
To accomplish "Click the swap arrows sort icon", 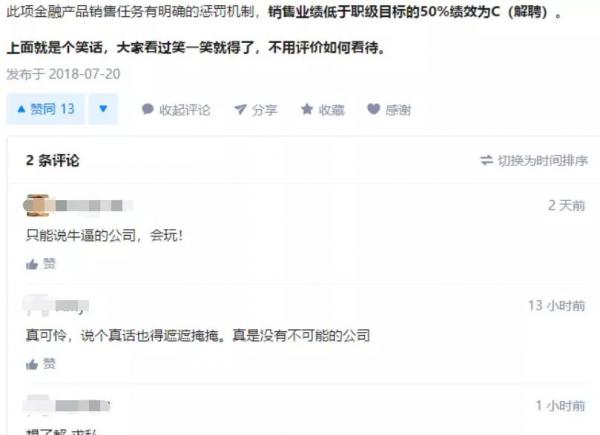I will [x=487, y=160].
